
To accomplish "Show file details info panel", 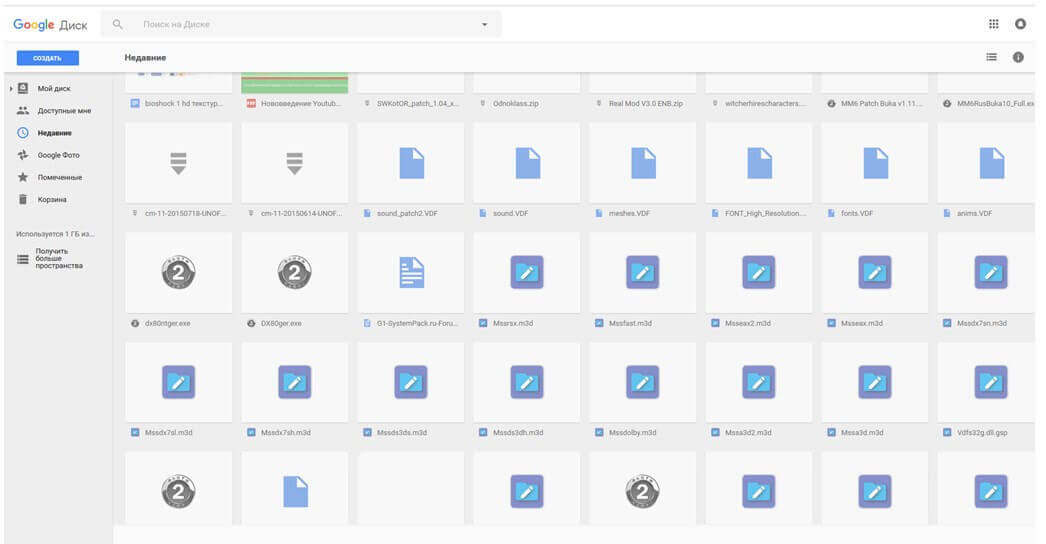I will click(1018, 57).
